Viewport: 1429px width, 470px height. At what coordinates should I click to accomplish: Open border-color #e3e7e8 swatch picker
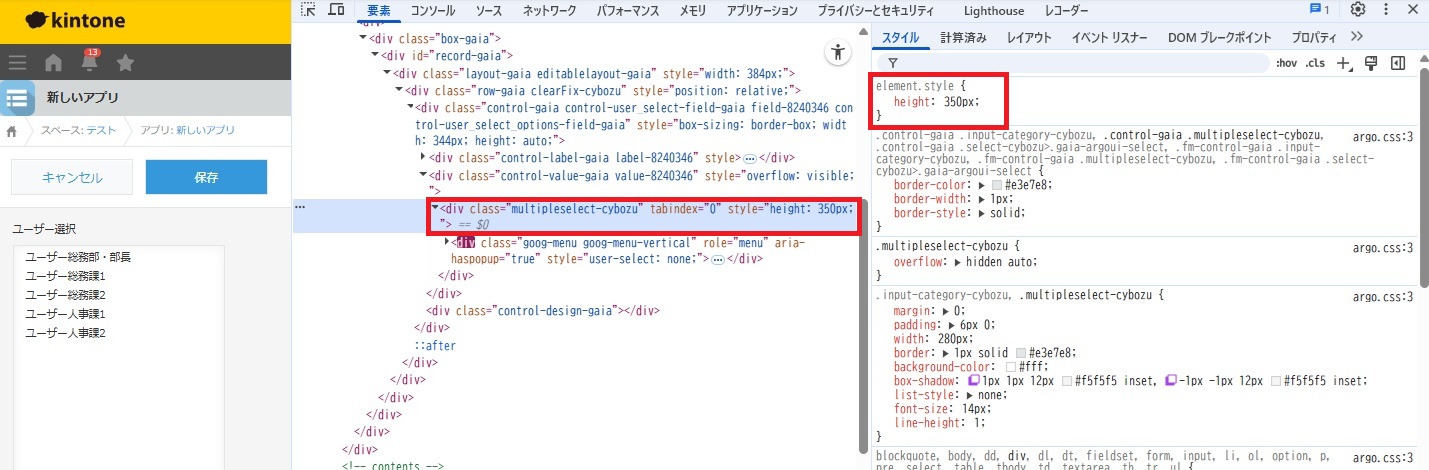click(998, 185)
